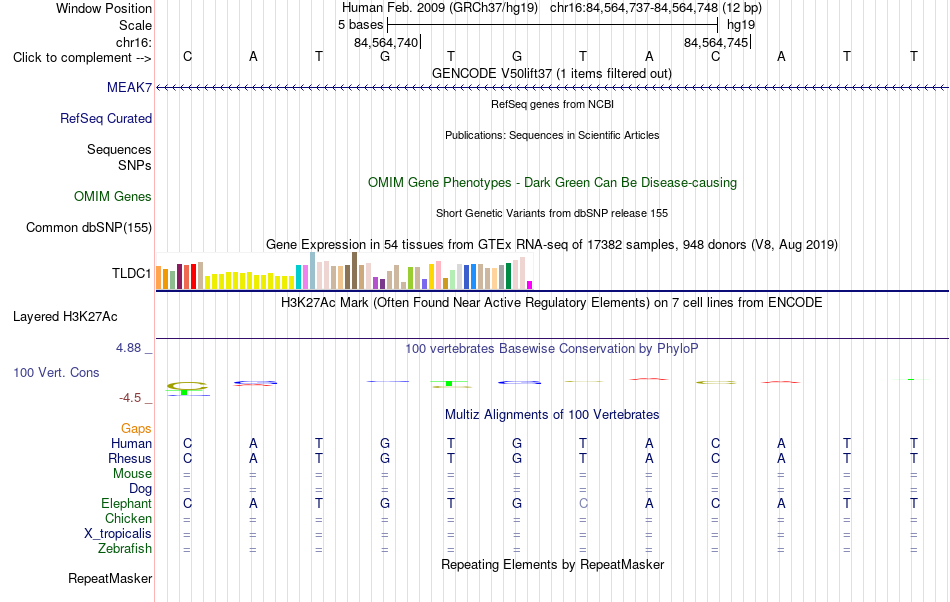Open 'Publications: Sequences in Scientific Articles' title
This screenshot has width=950, height=602.
click(x=552, y=135)
